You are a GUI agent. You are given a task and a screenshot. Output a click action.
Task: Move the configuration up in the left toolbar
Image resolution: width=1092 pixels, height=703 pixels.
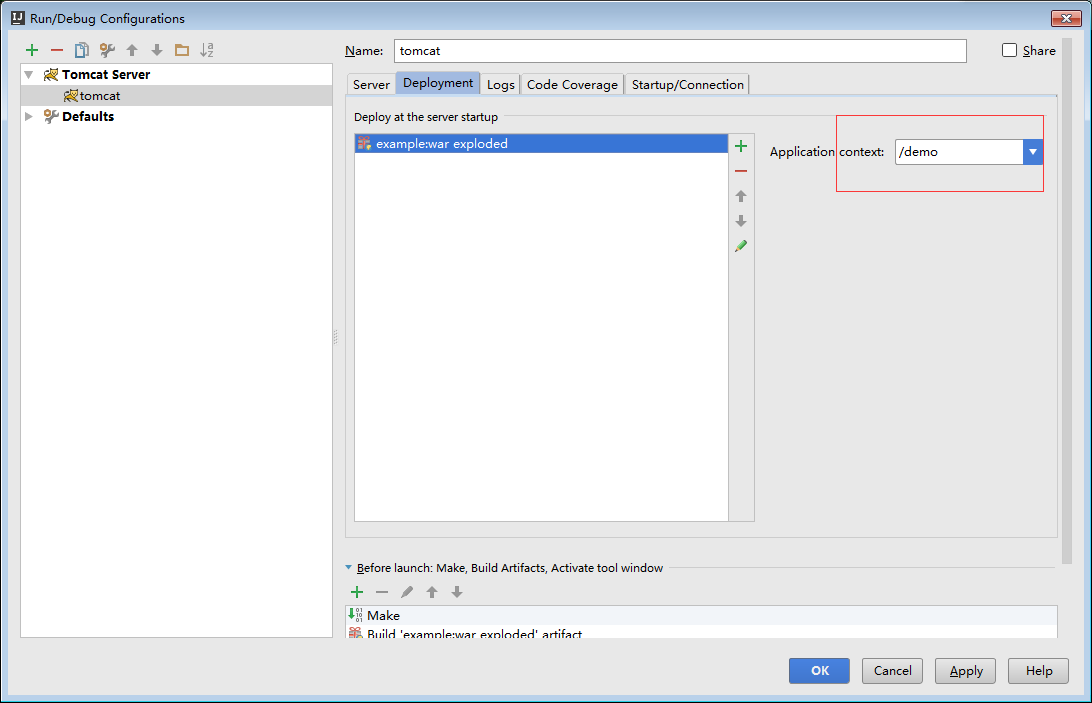pos(132,50)
